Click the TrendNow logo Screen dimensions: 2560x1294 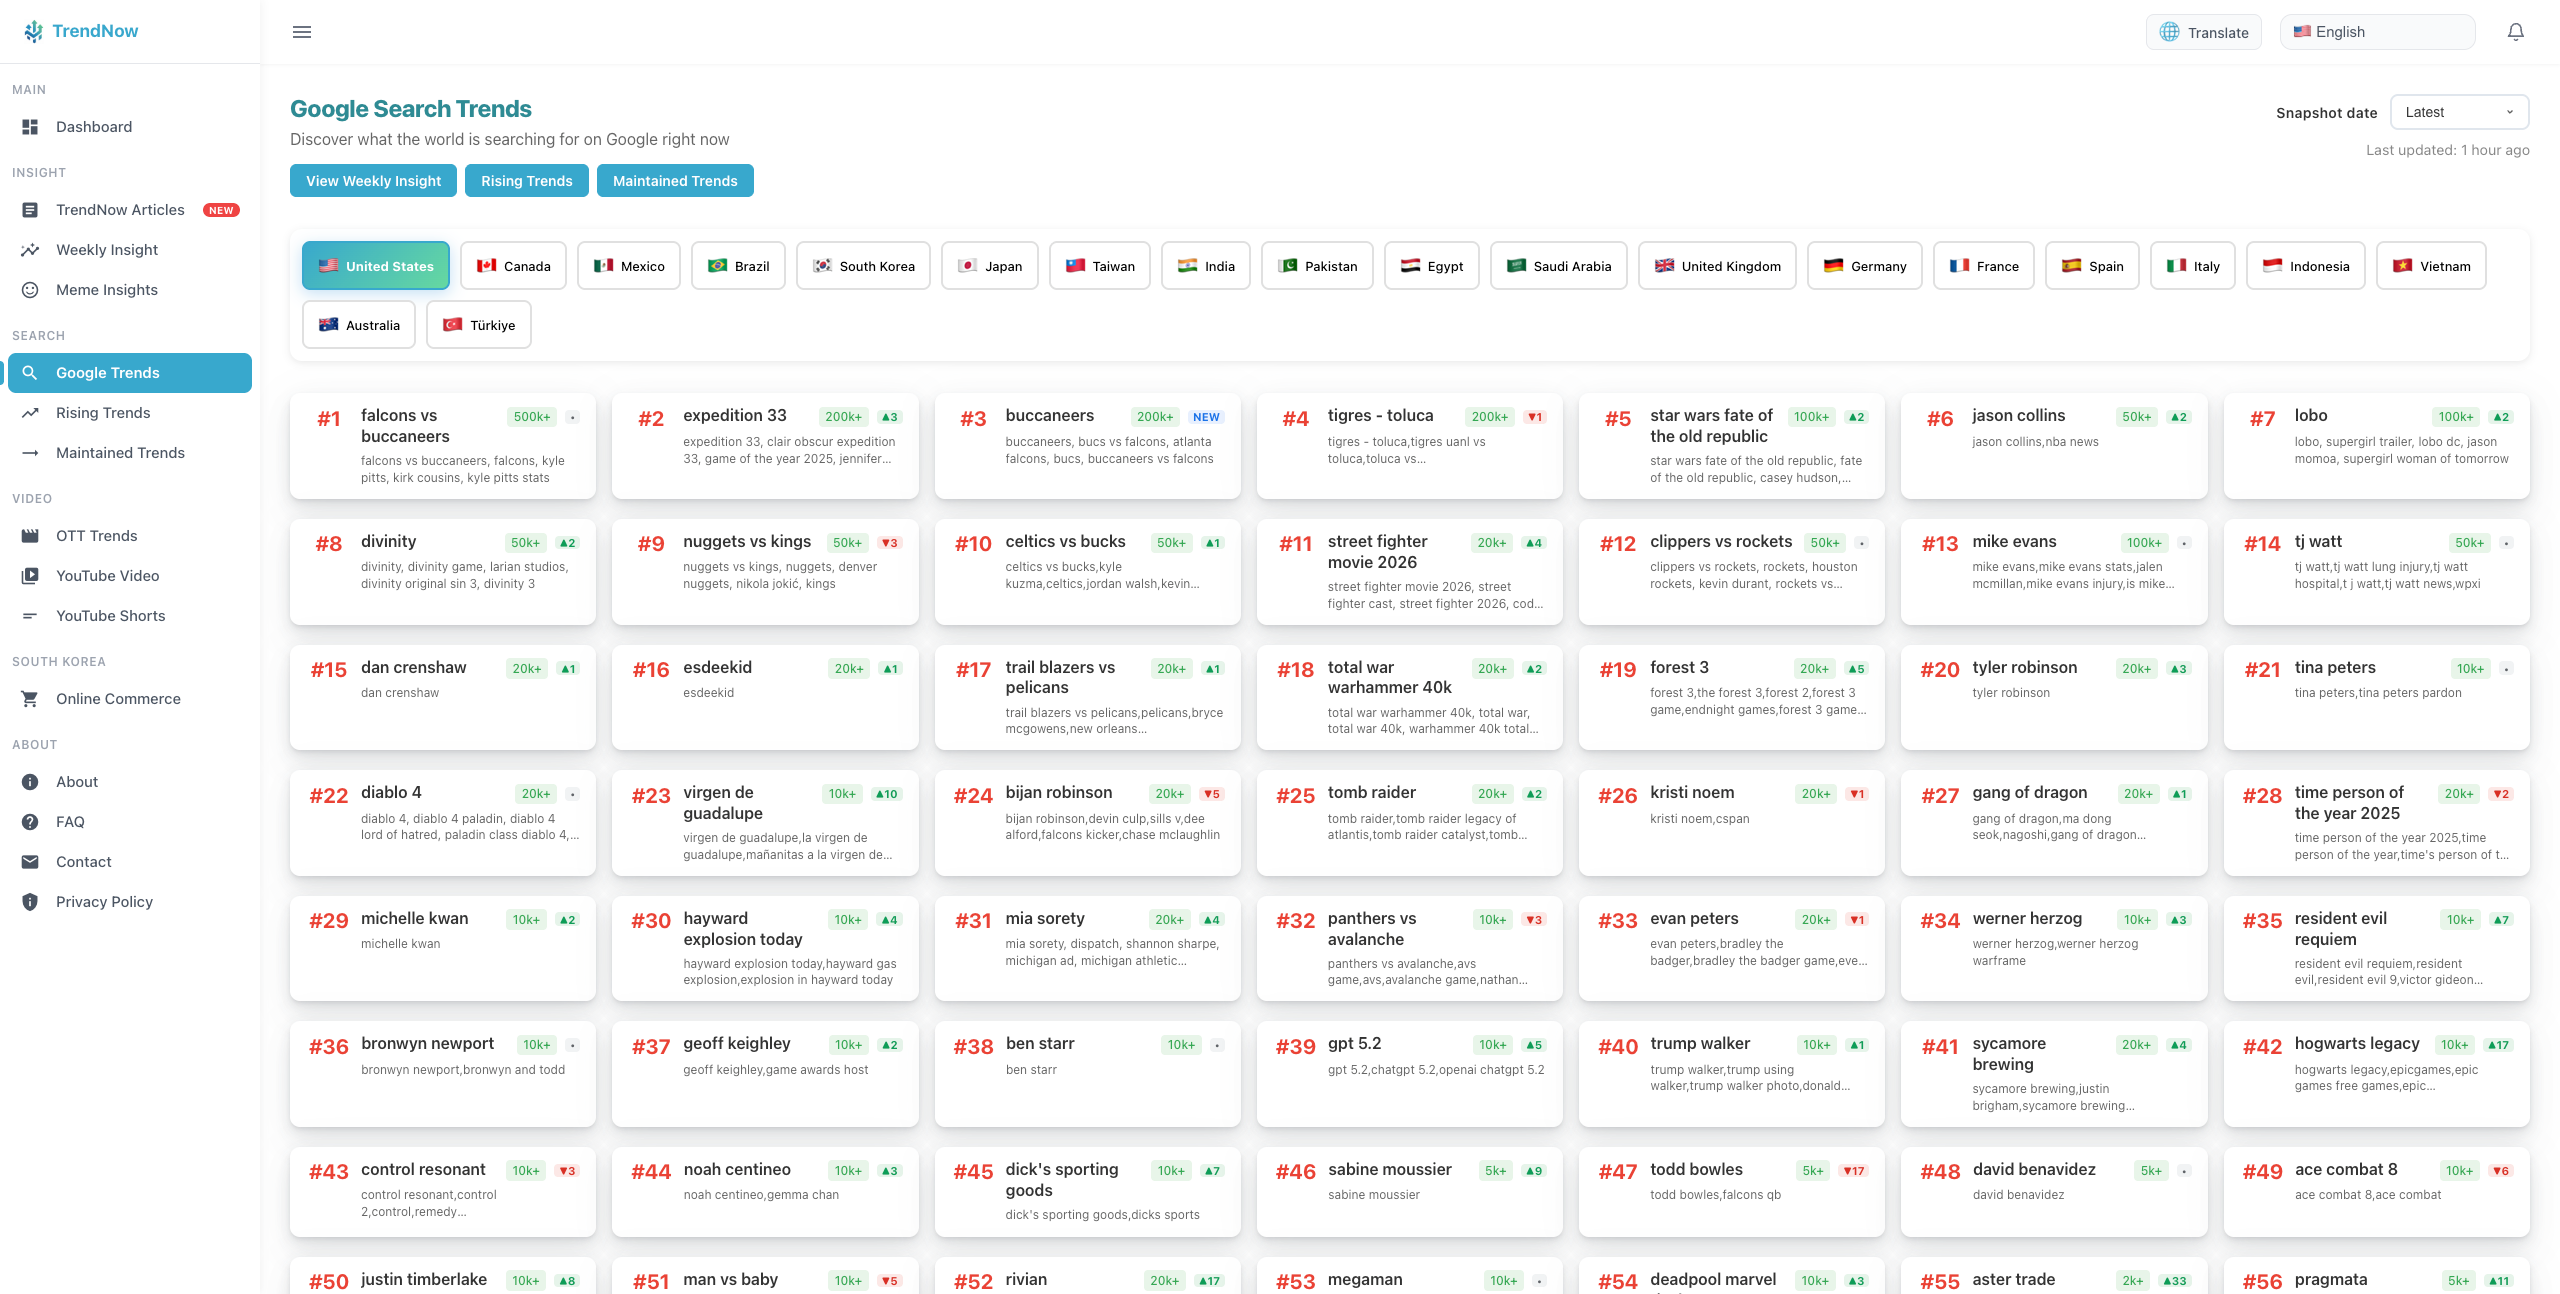pyautogui.click(x=84, y=31)
